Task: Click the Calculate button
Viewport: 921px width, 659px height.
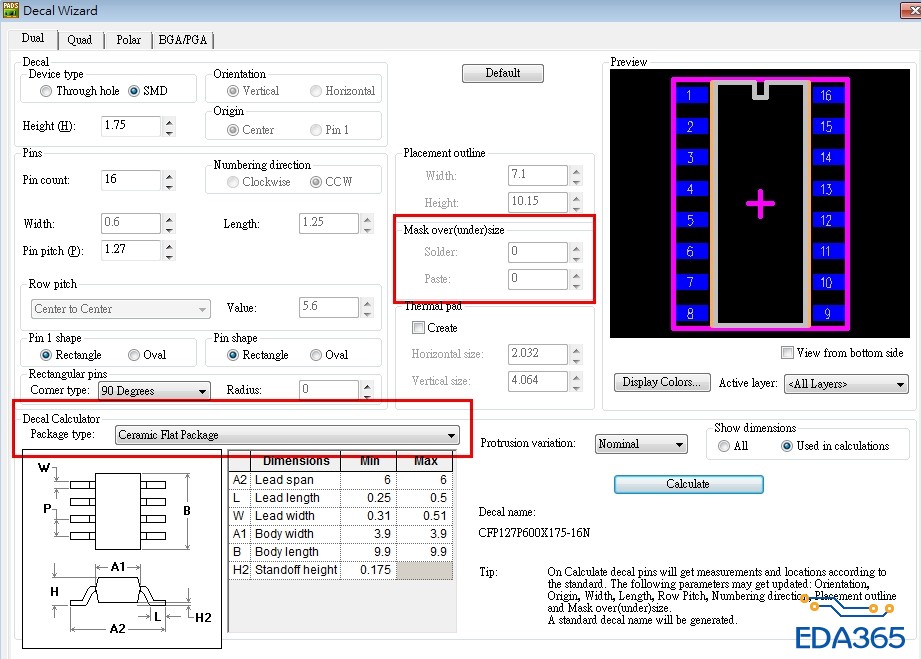Action: 688,484
